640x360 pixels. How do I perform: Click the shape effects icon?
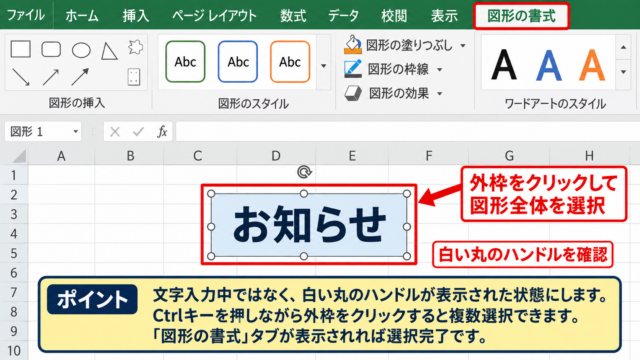point(353,93)
